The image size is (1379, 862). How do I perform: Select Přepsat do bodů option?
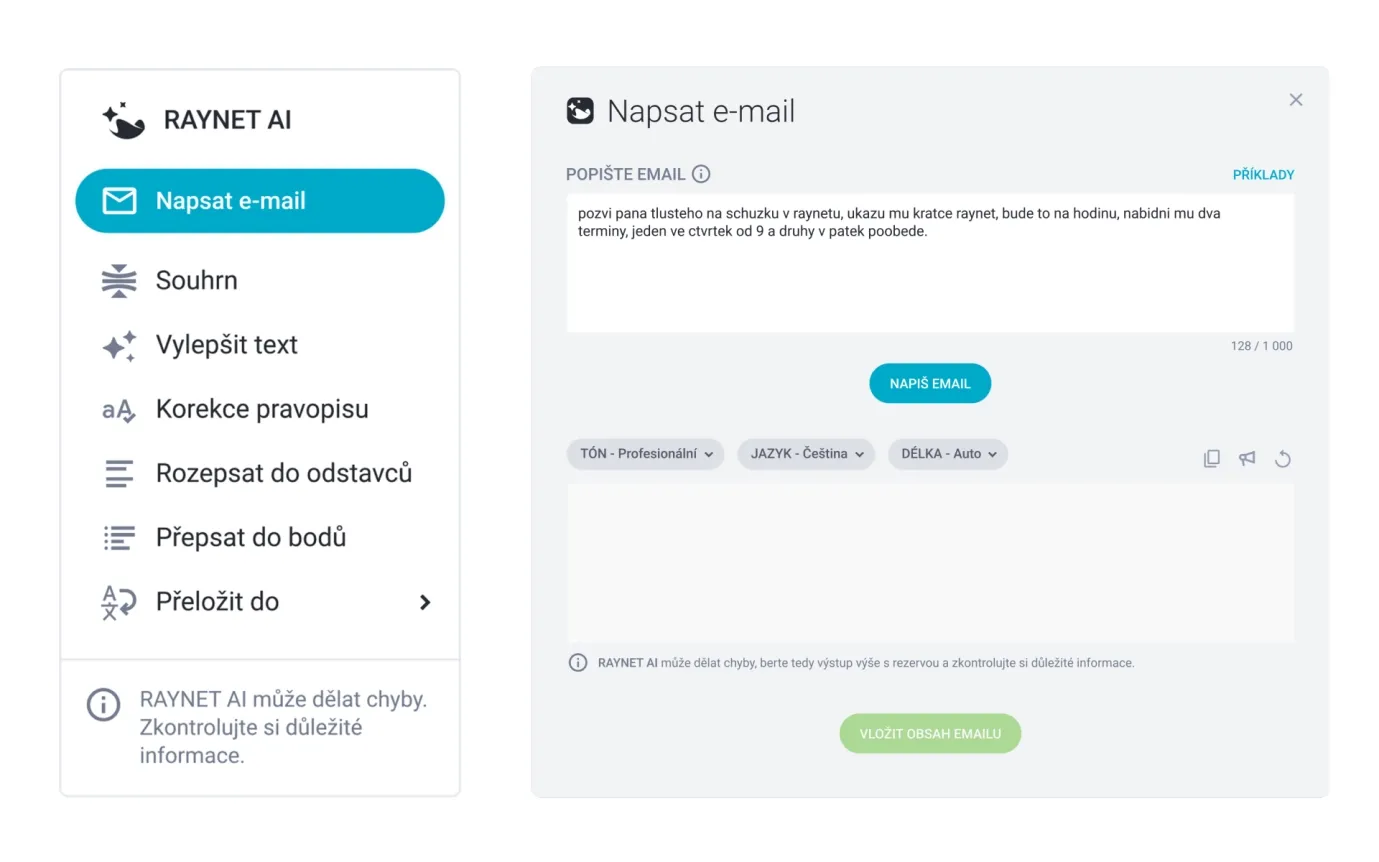250,537
